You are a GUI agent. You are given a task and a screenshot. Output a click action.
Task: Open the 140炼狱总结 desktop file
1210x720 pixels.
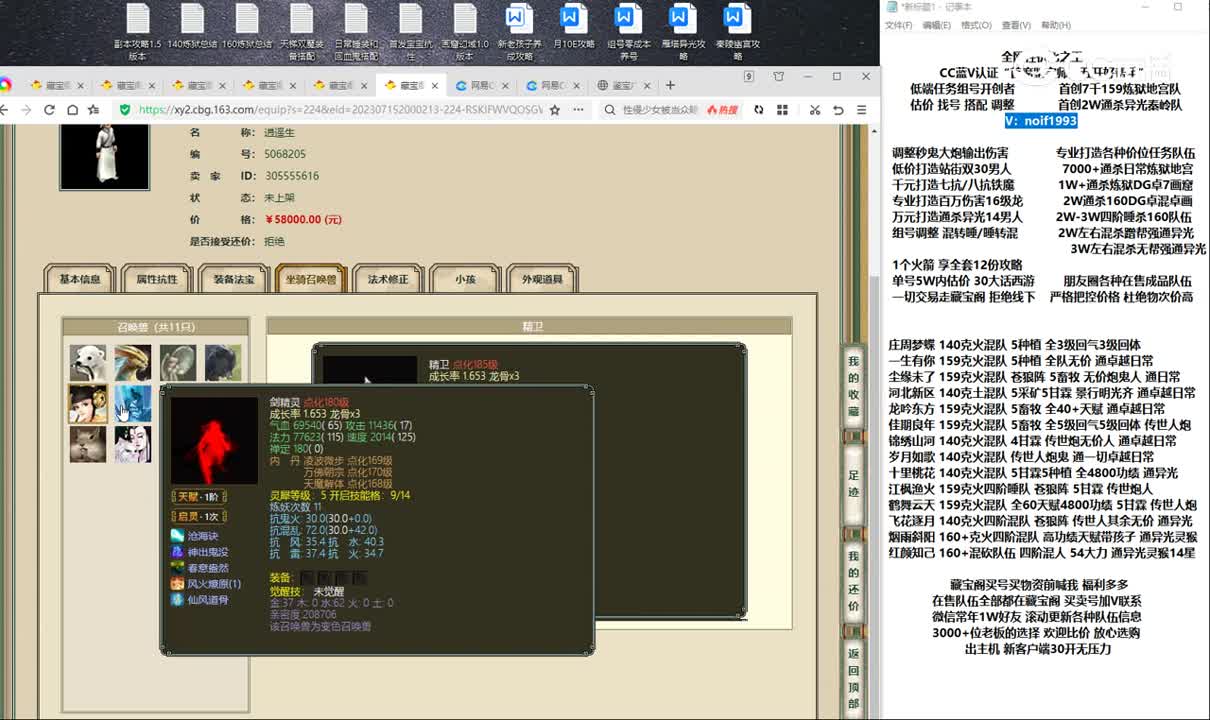(192, 27)
